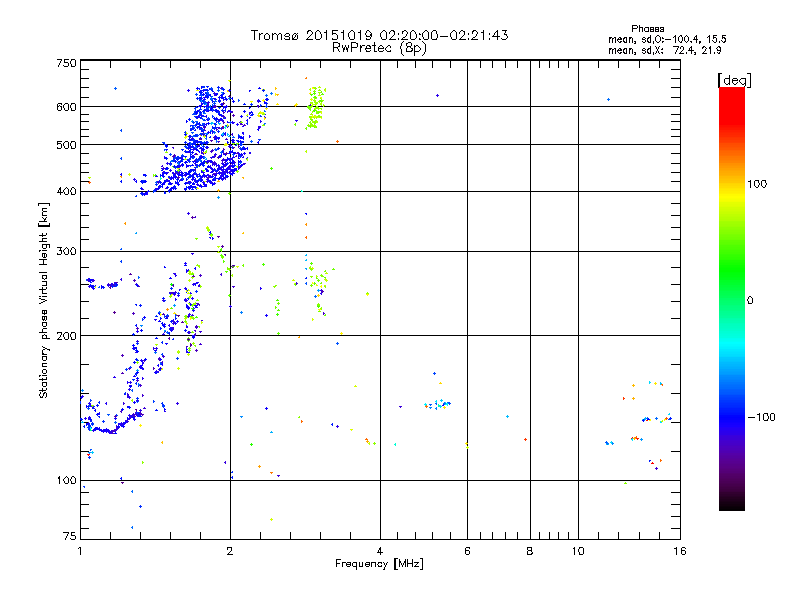Click the y-axis tick label '100'
Screen dimensions: 800x600
(66, 480)
